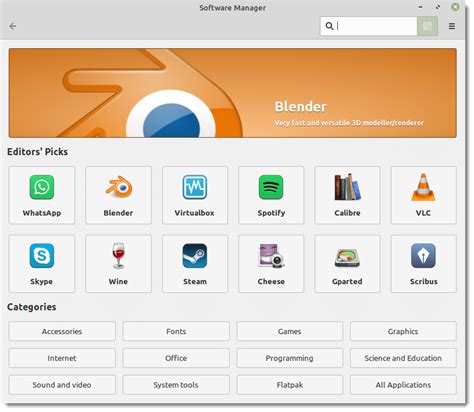Go back with the arrow button

(x=13, y=26)
